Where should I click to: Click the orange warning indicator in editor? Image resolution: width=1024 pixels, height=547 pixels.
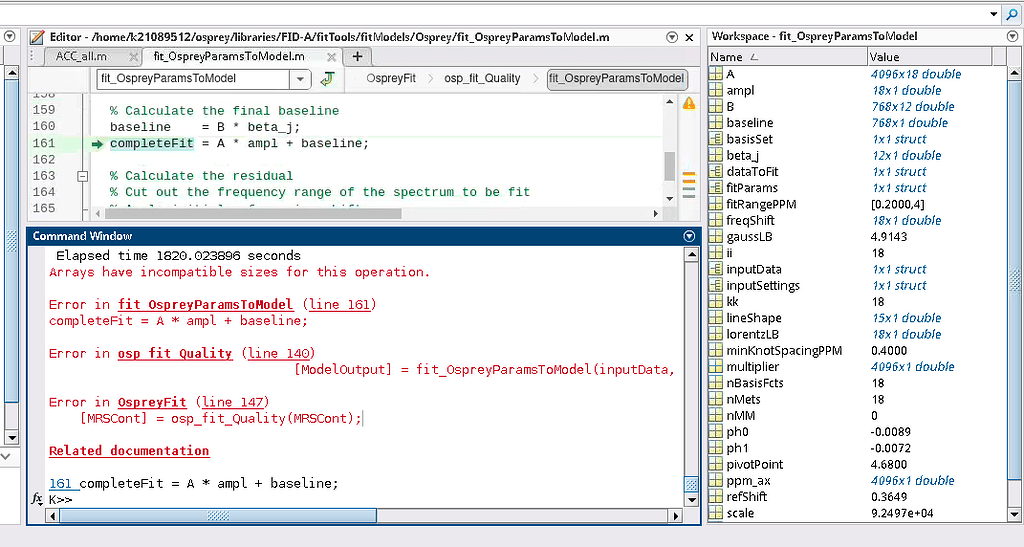click(x=688, y=104)
